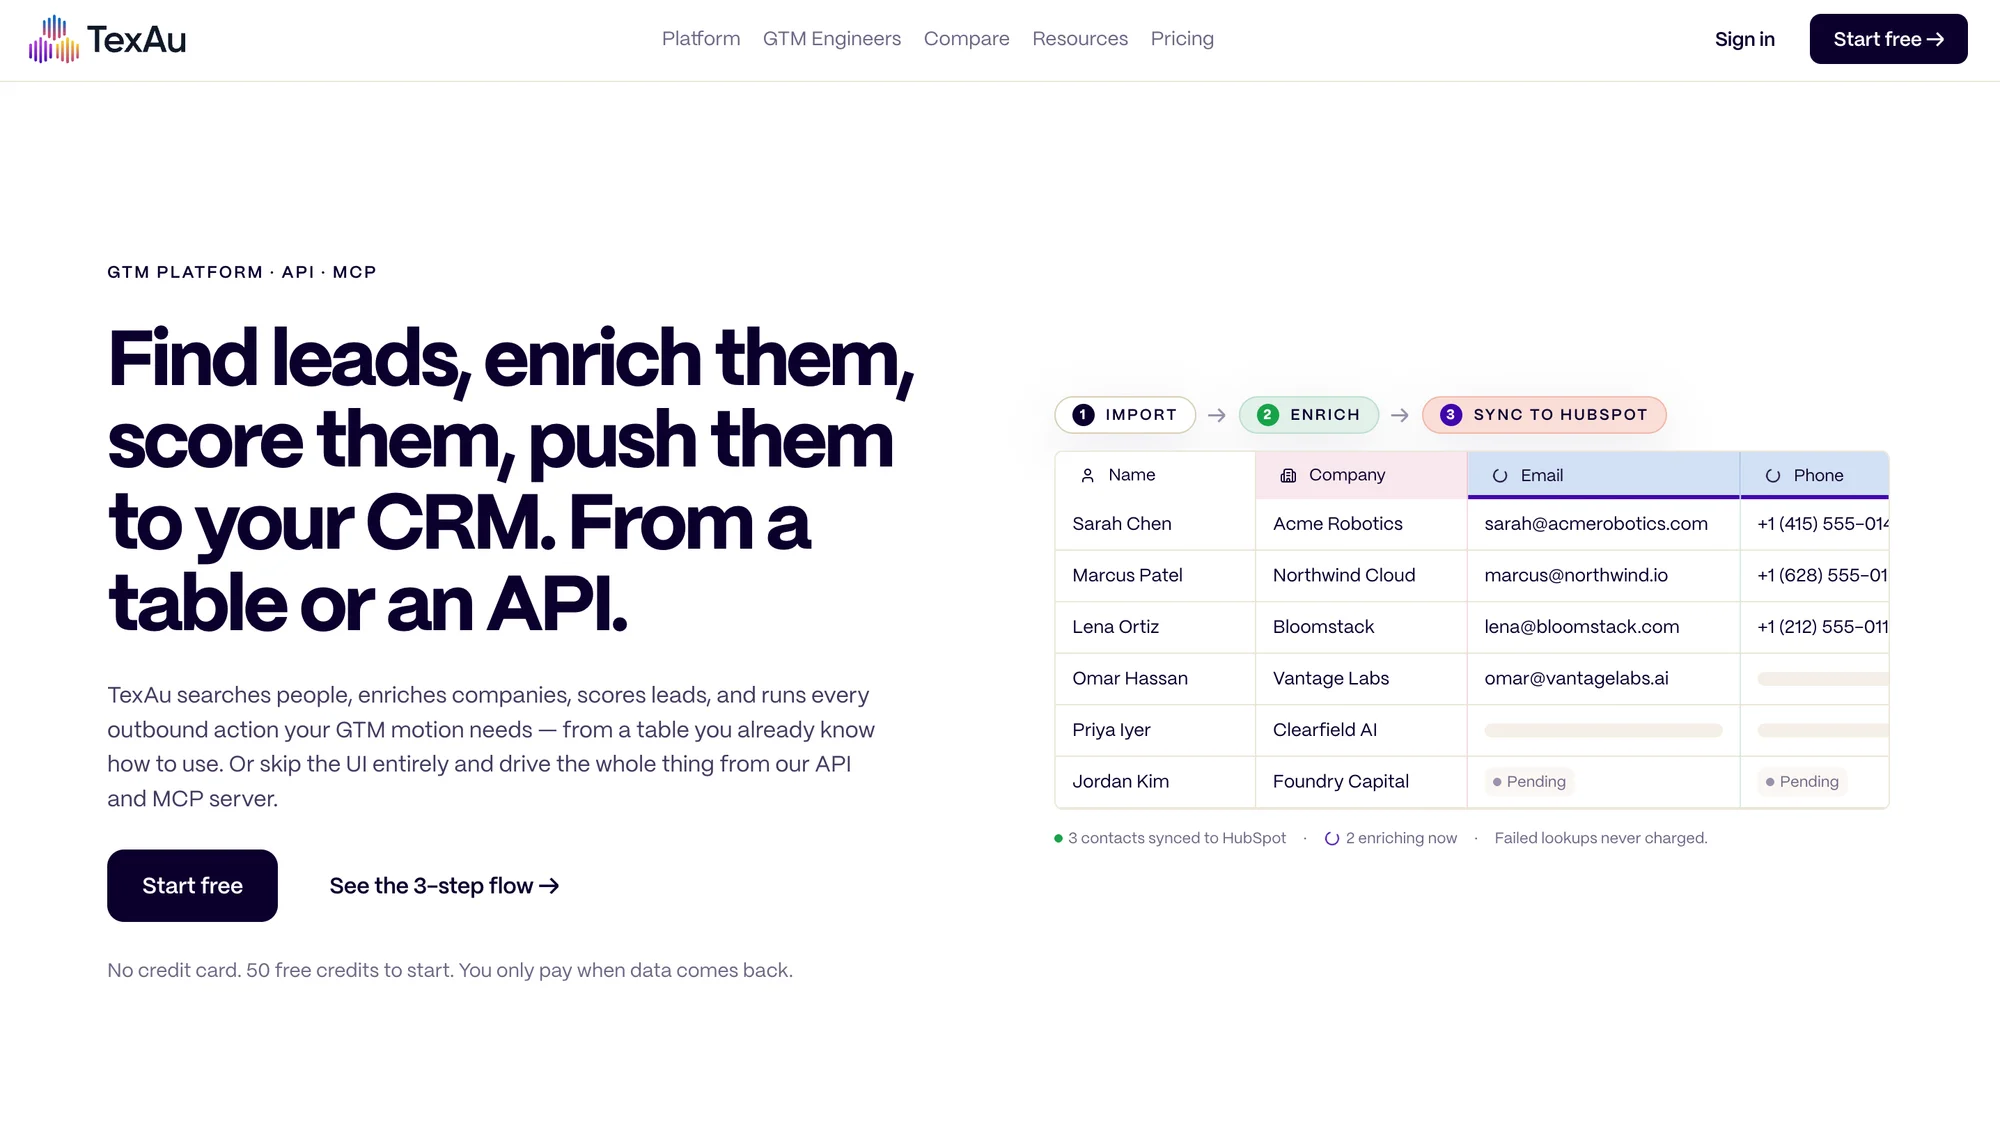Click the Pending badge in Jordan Kim's phone cell
This screenshot has height=1128, width=2000.
coord(1802,782)
